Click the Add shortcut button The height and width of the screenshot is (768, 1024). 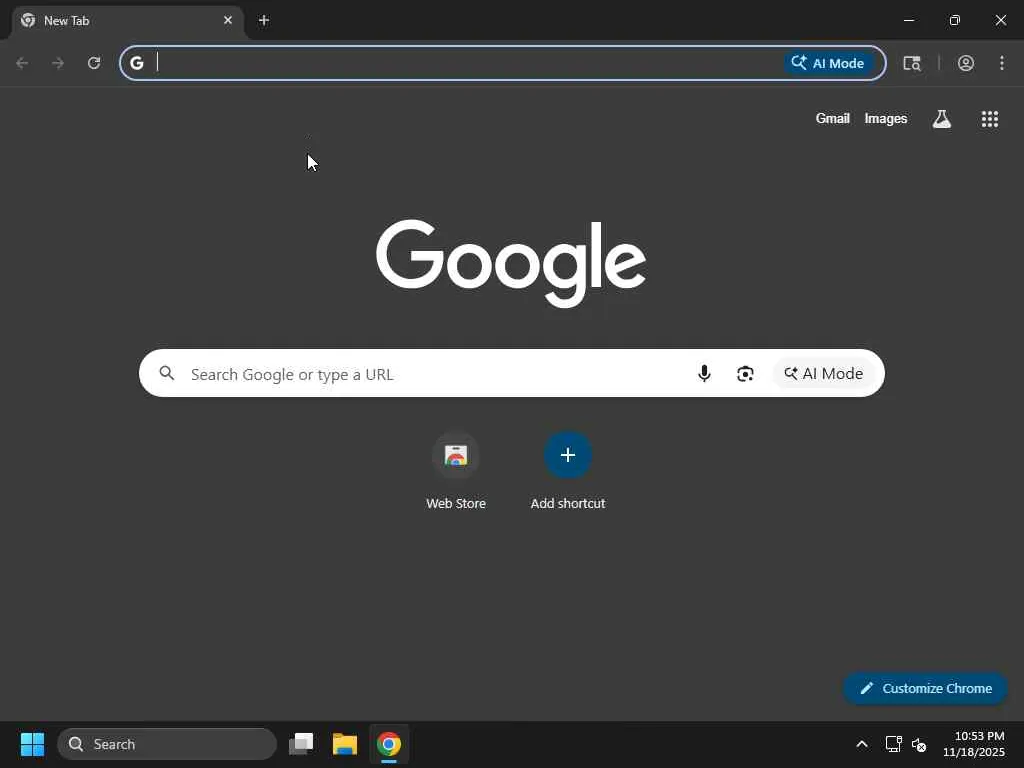pos(568,470)
